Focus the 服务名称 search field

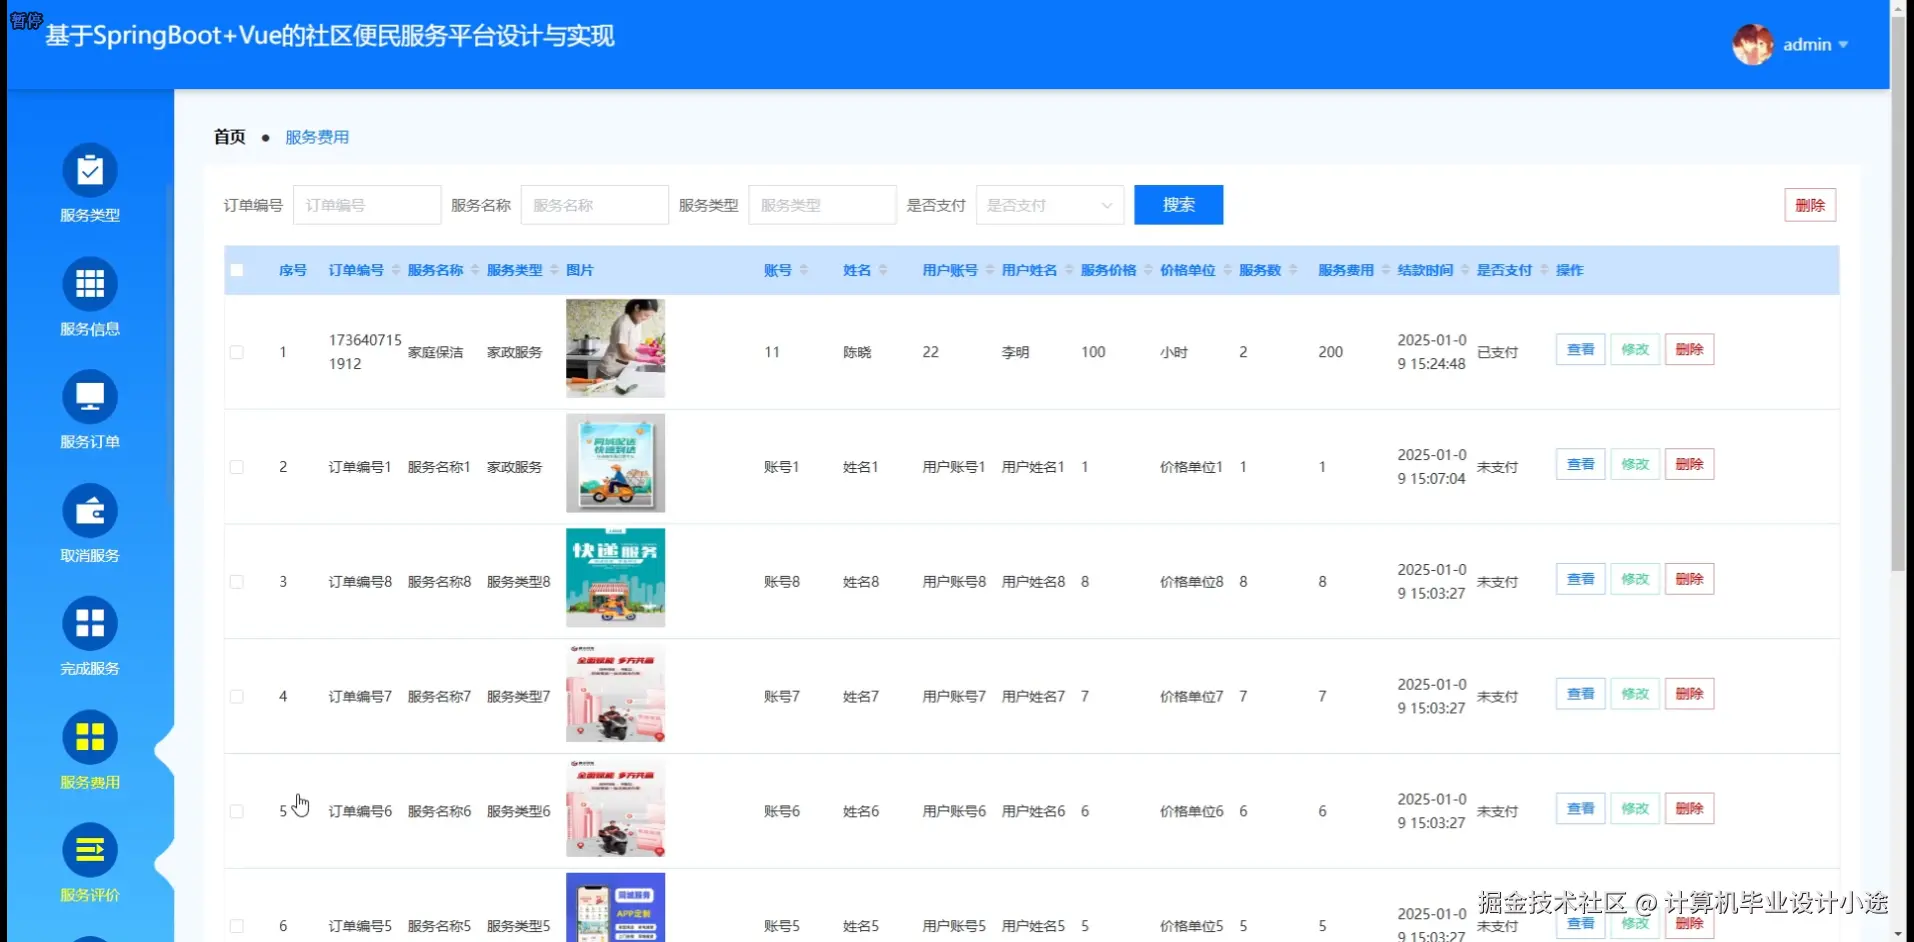(595, 205)
